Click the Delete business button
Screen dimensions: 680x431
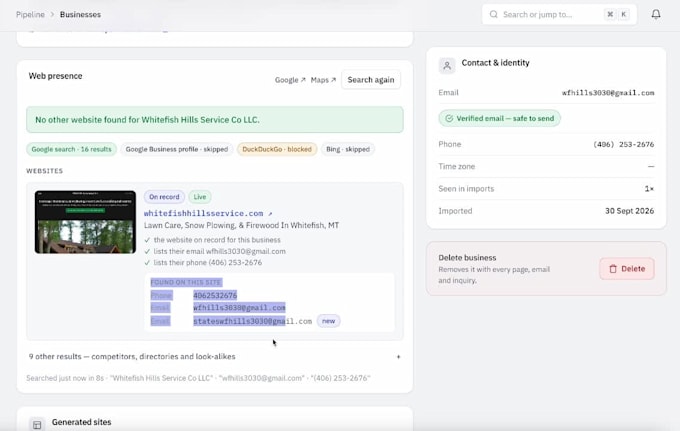click(x=627, y=269)
